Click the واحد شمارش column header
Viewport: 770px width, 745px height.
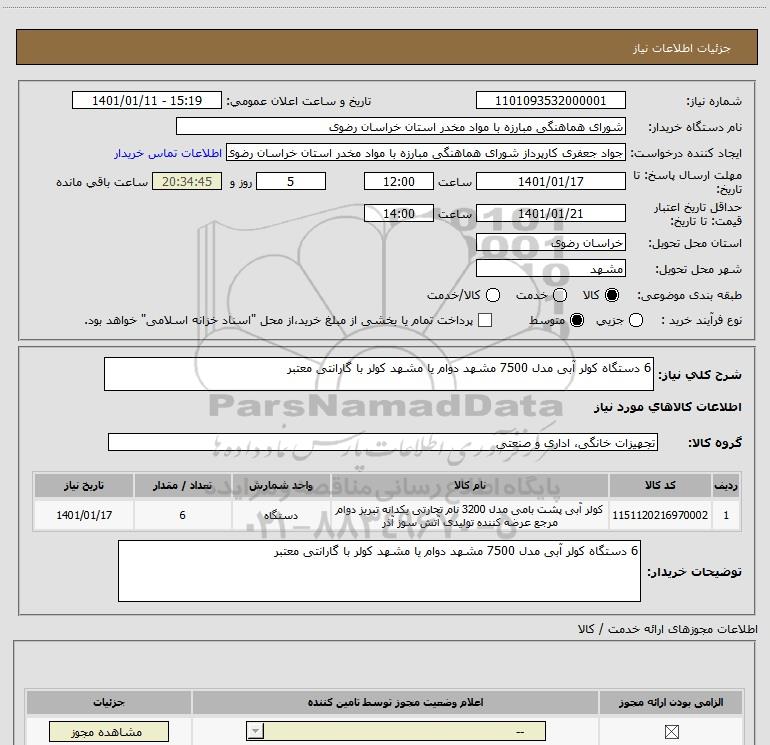[x=281, y=485]
